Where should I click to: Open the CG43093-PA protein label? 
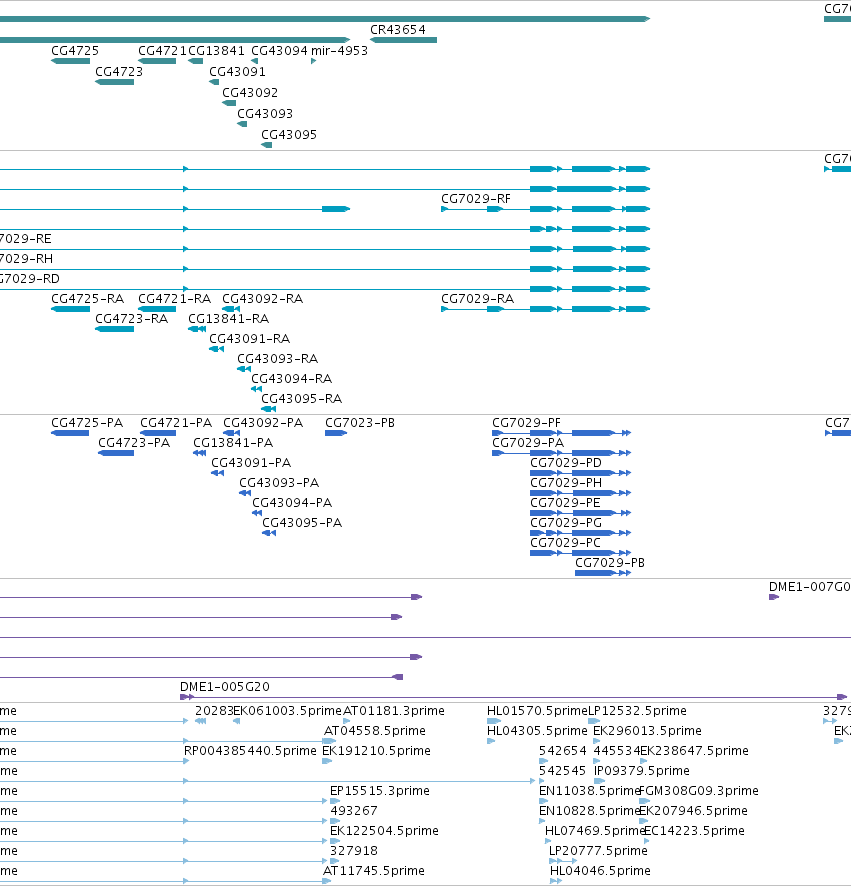point(279,483)
